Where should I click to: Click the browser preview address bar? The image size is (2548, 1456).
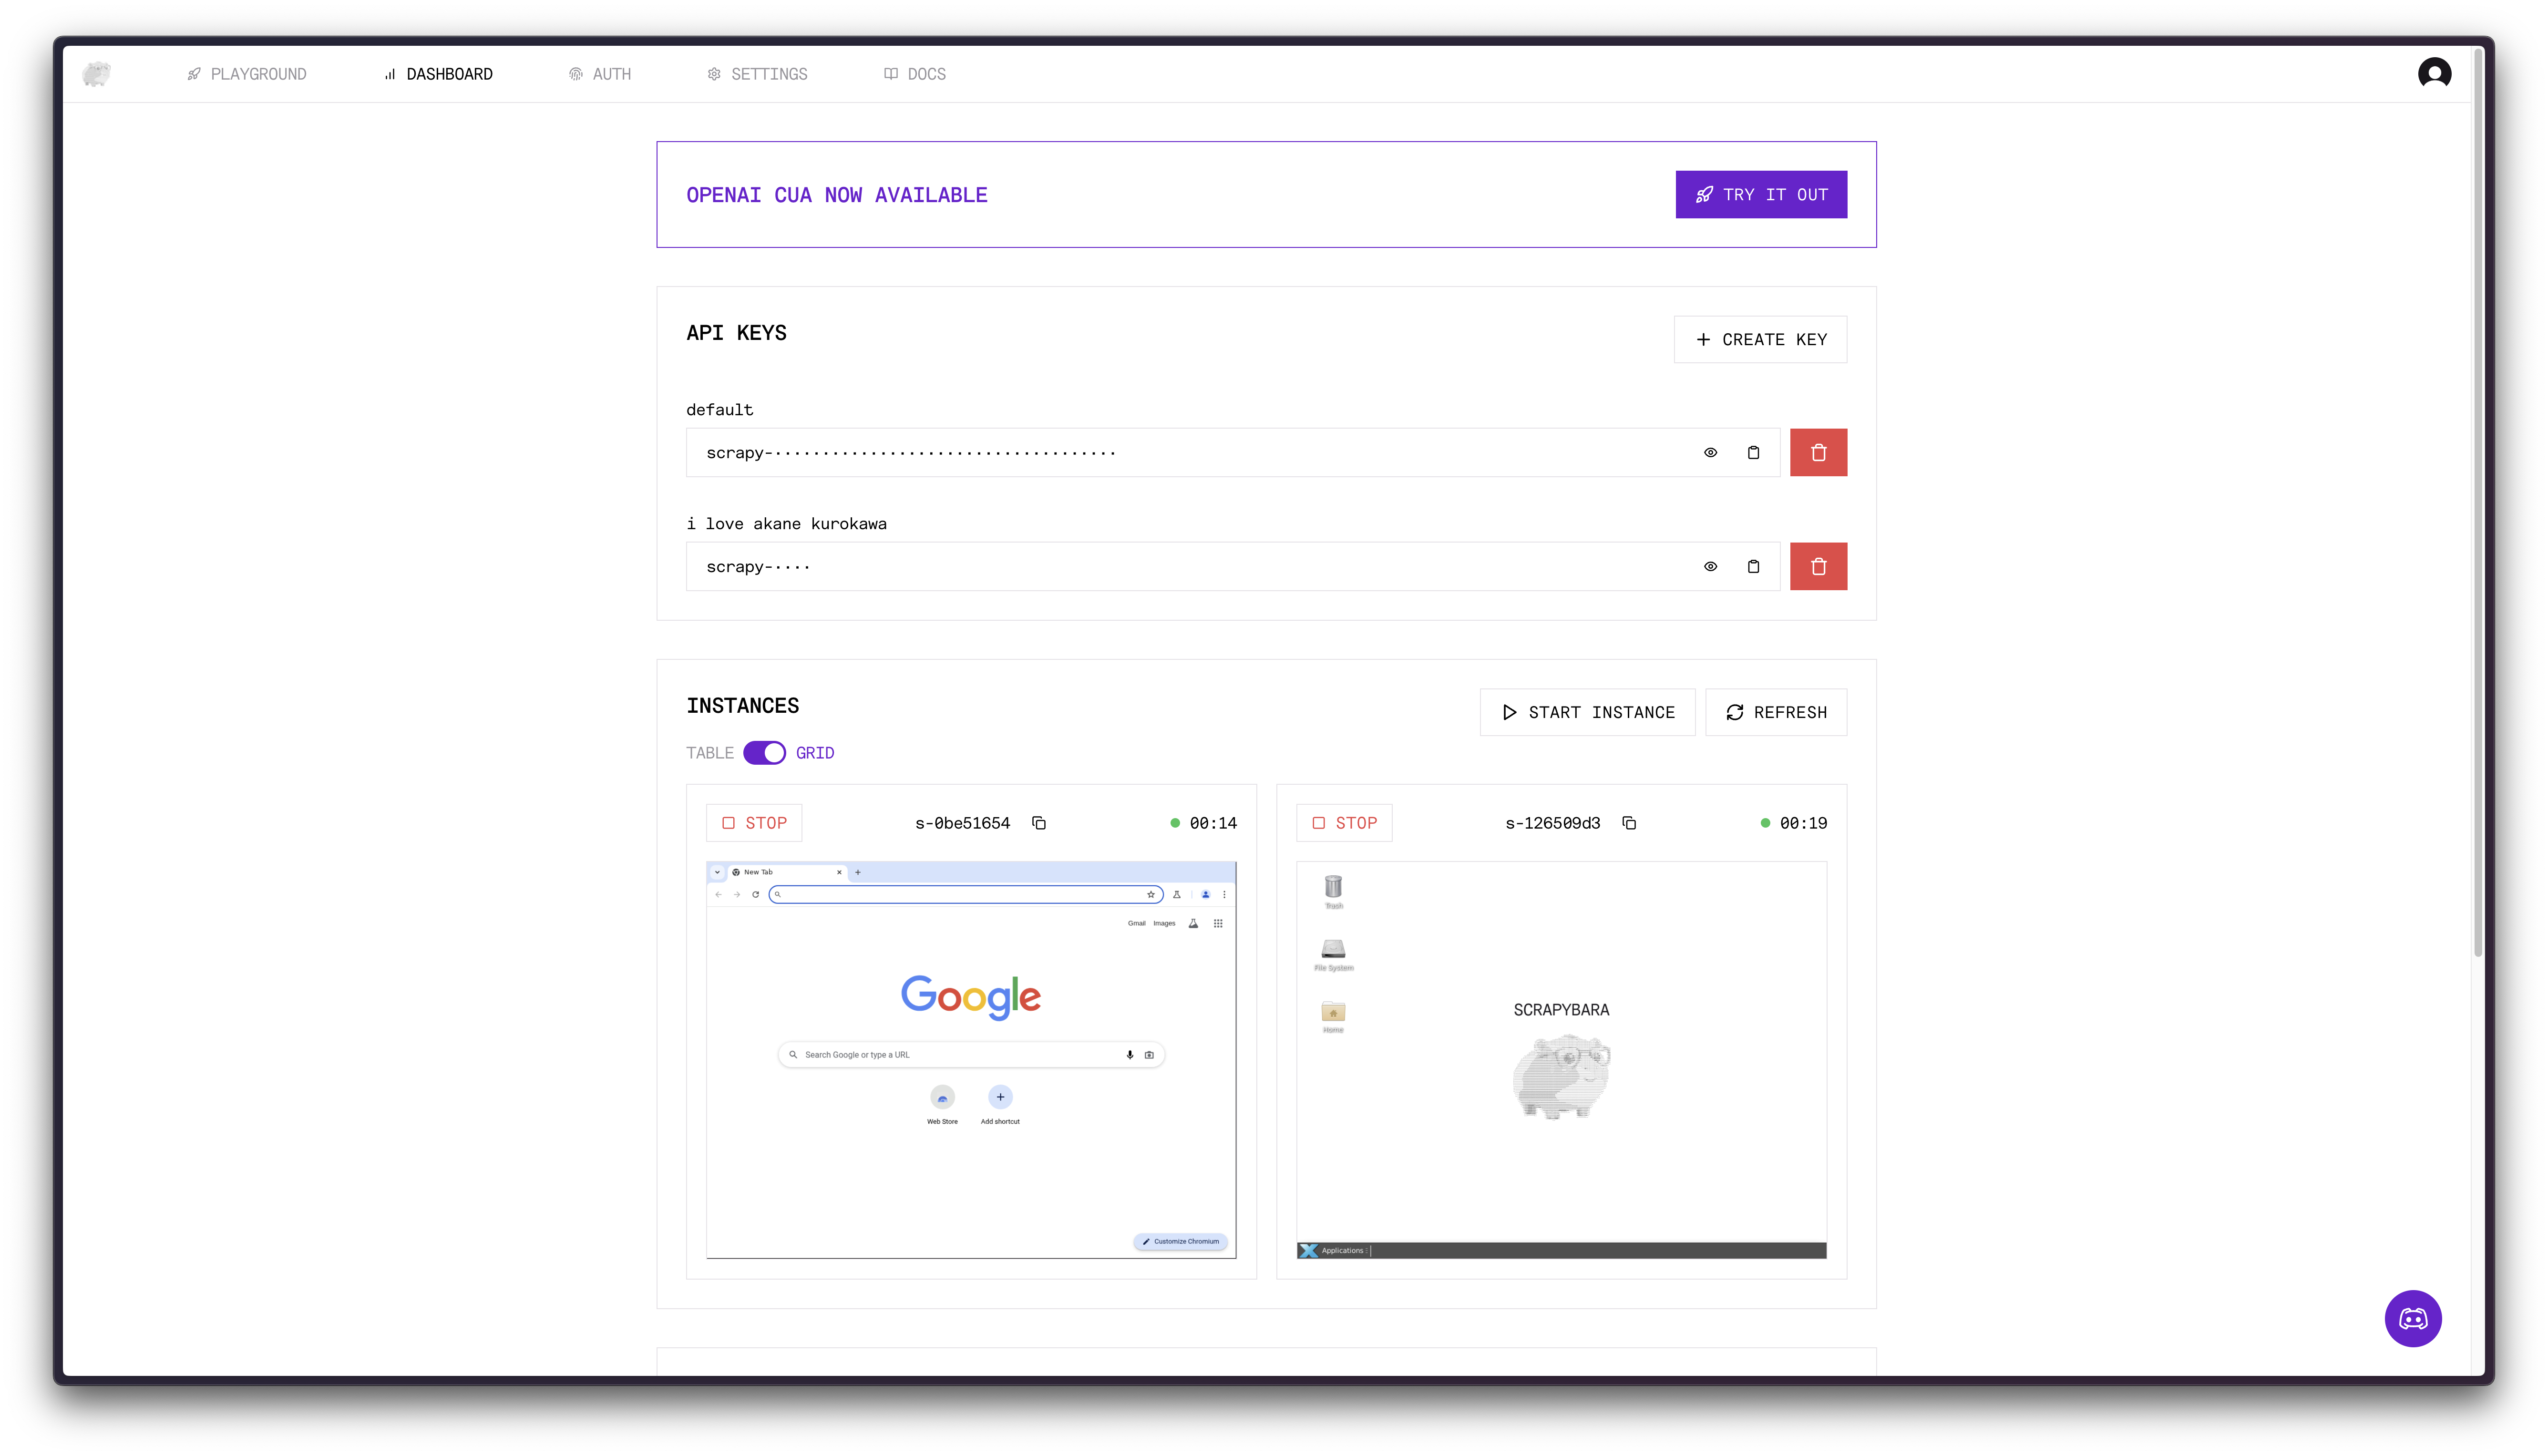tap(965, 894)
